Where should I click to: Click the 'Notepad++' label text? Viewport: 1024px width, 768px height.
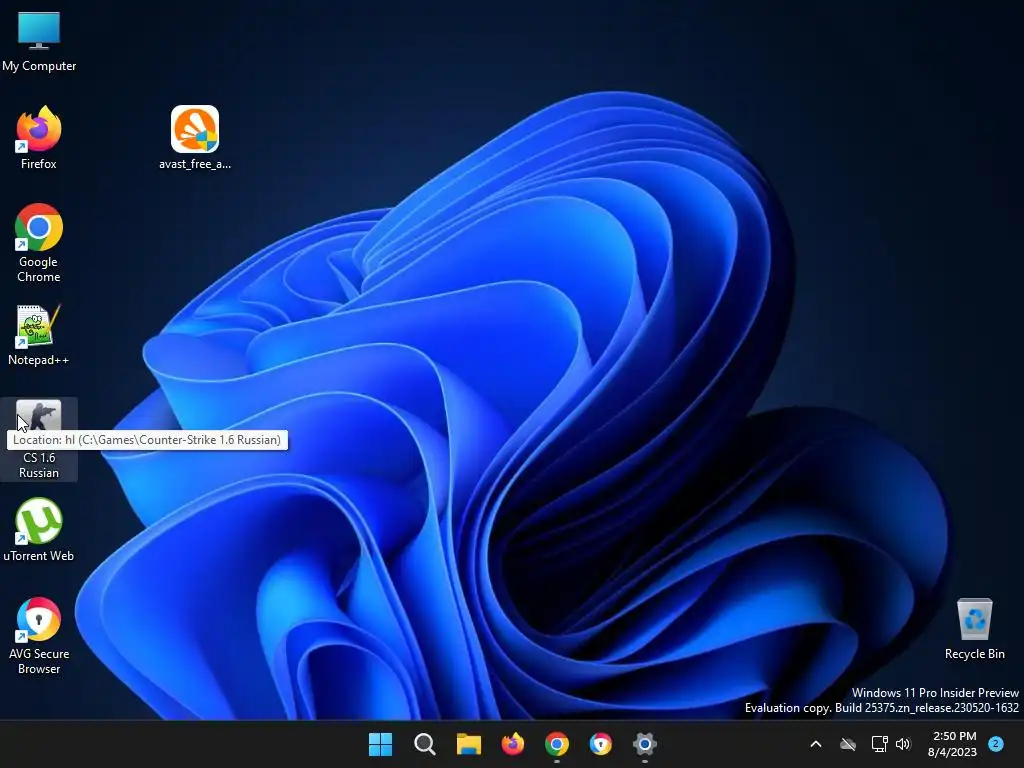click(39, 360)
